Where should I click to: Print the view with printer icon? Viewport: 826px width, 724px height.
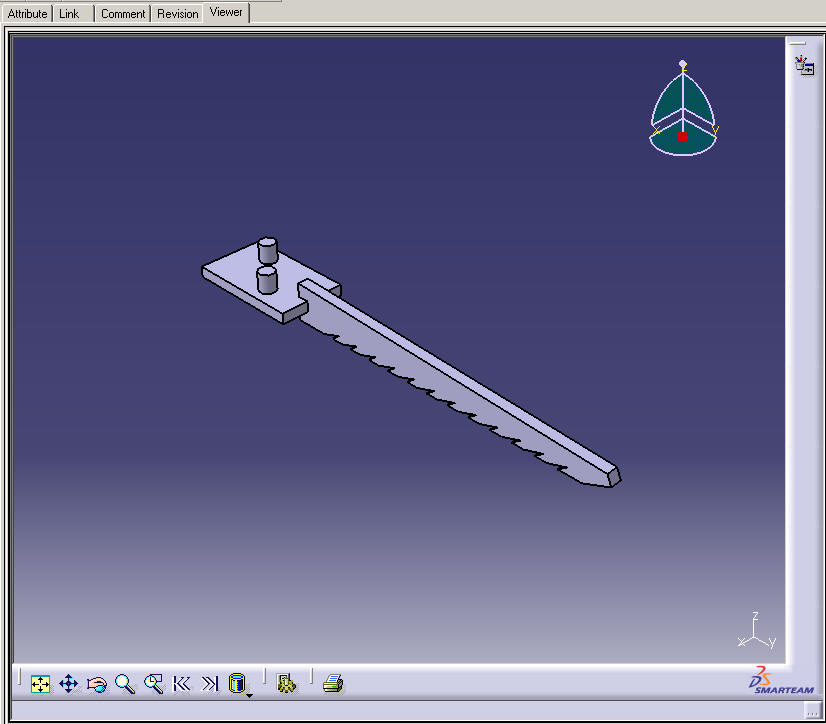333,684
